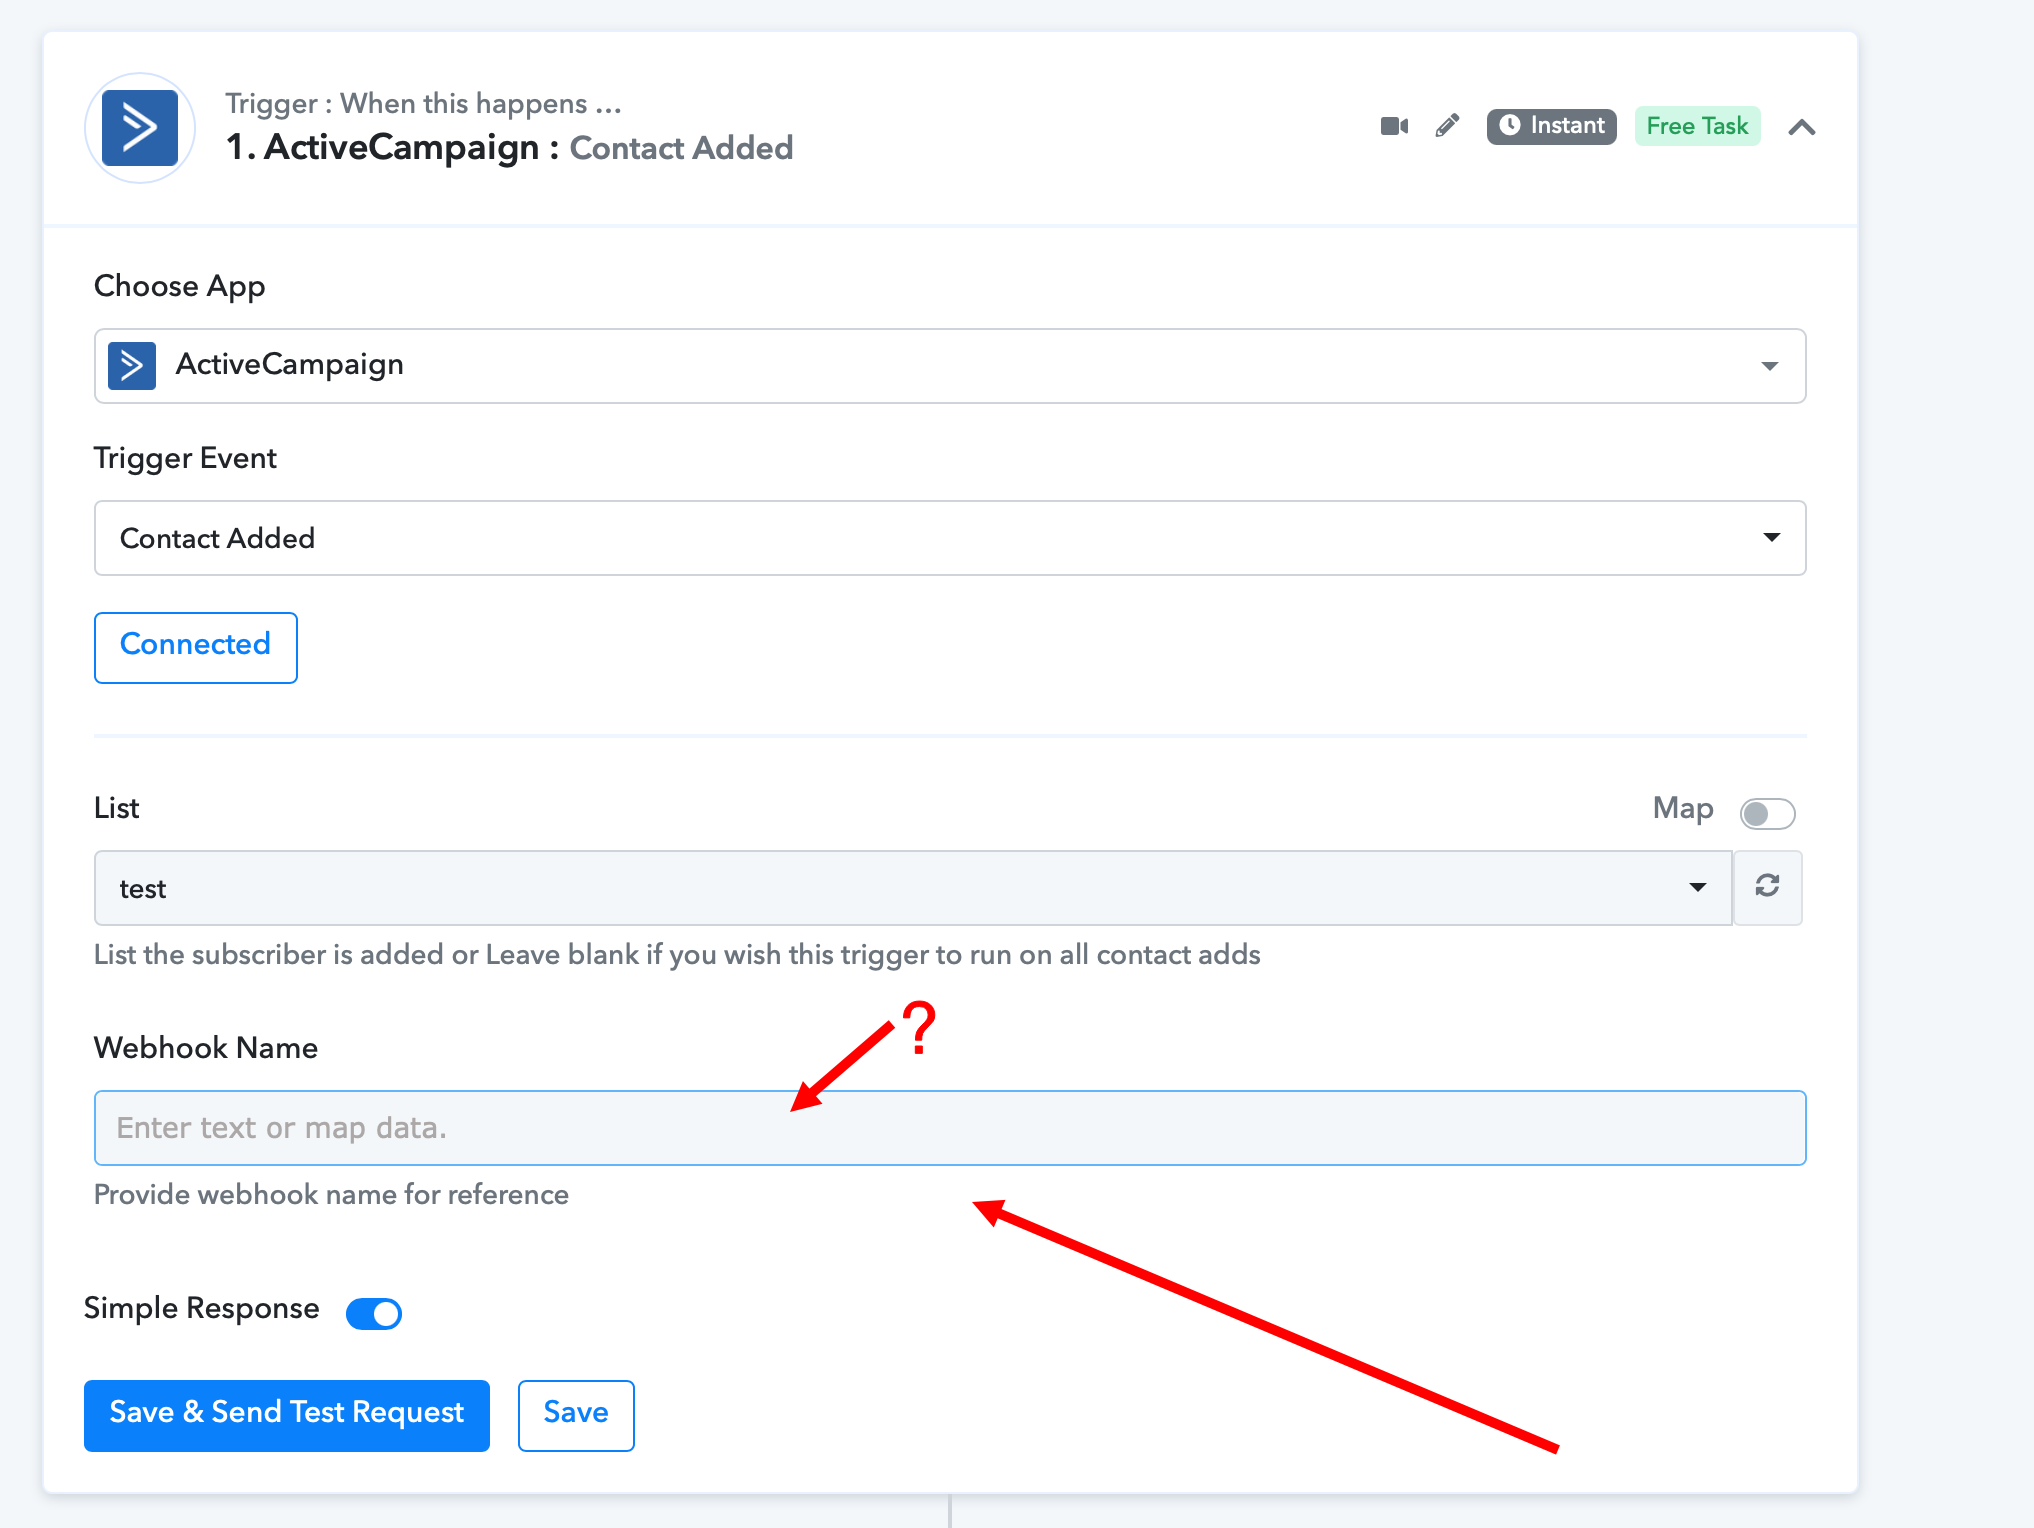Image resolution: width=2034 pixels, height=1528 pixels.
Task: Click the ActiveCampaign logo in the trigger header
Action: tap(140, 128)
